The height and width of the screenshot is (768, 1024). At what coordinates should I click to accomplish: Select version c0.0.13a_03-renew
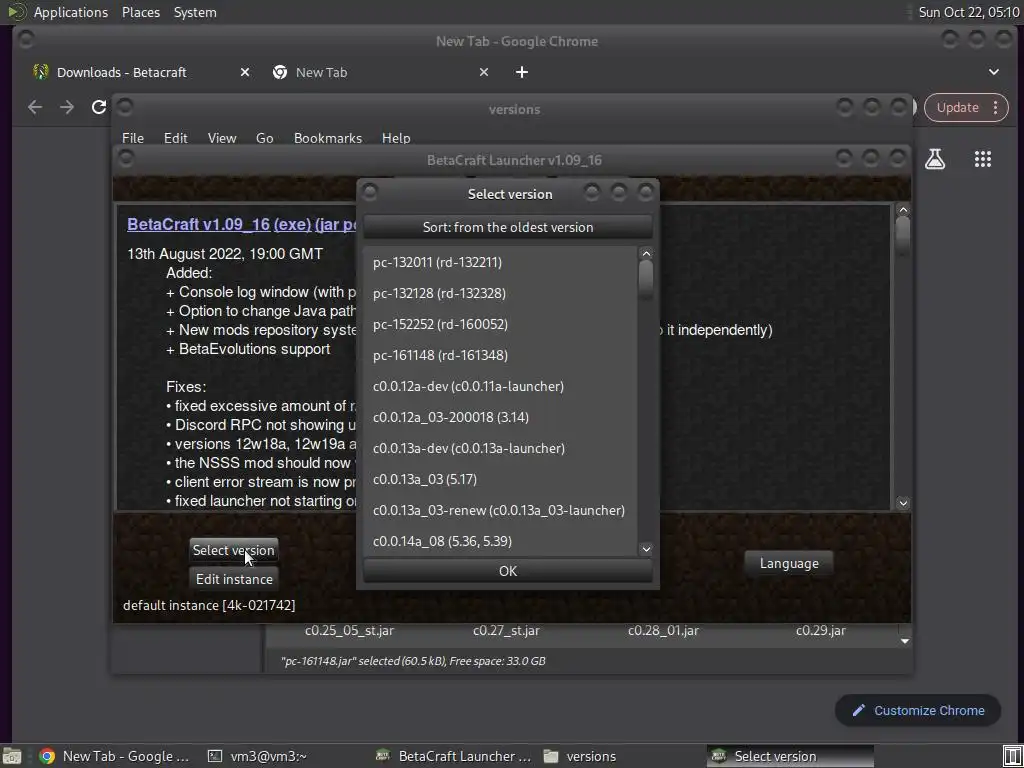click(500, 510)
